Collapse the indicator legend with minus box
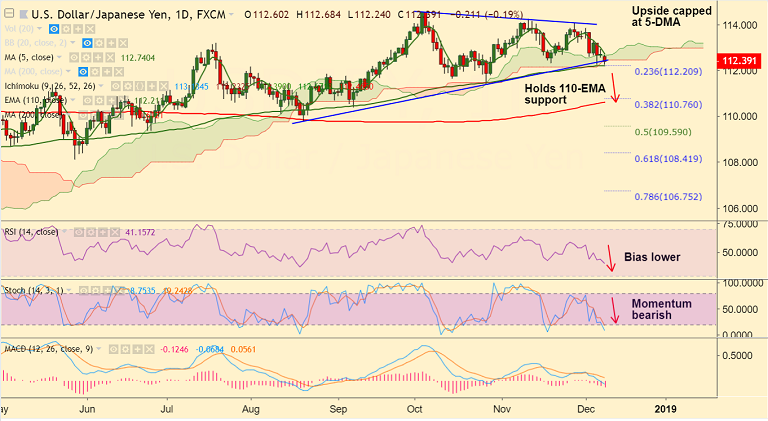This screenshot has width=768, height=421. point(9,13)
